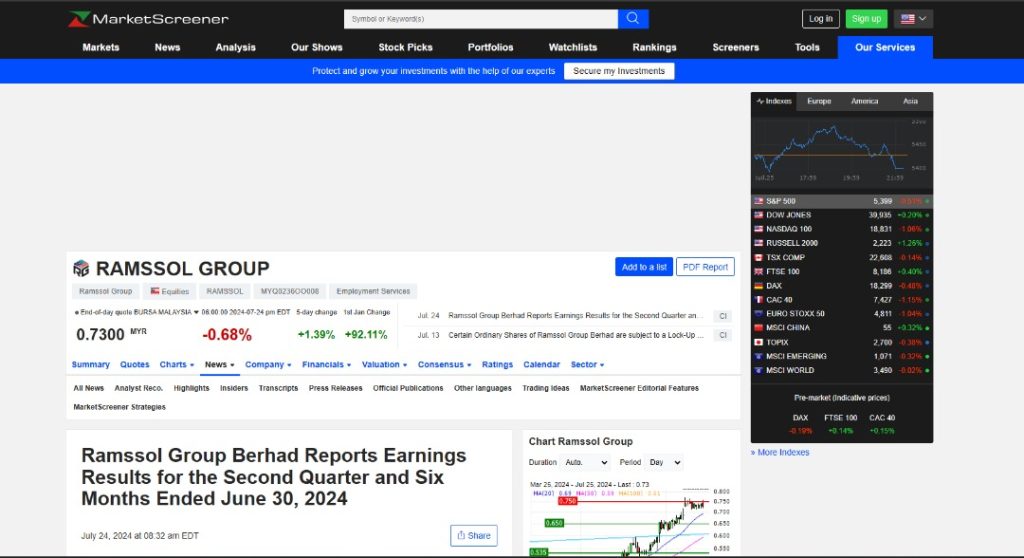Switch to Europe indexes tab

click(819, 101)
